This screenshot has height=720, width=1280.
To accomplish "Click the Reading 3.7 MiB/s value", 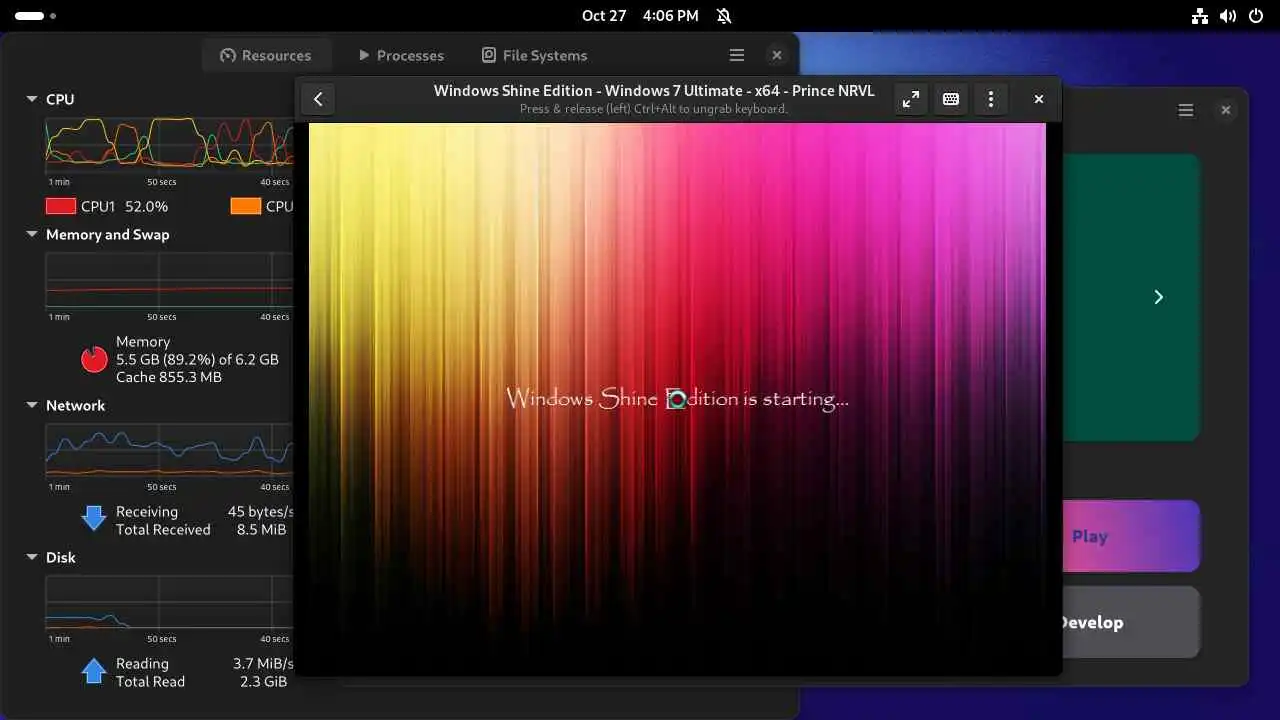I will [x=263, y=664].
